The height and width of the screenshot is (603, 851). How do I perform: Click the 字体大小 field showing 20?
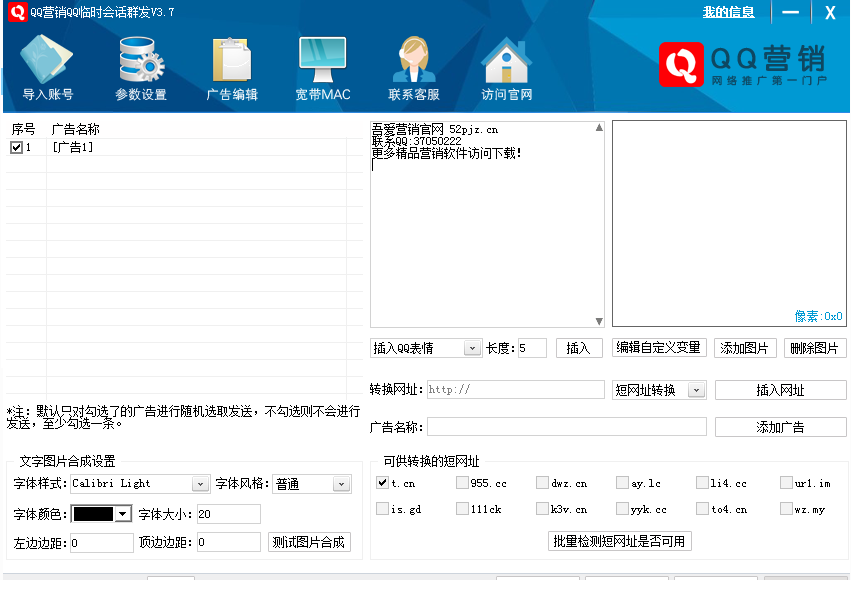coord(228,513)
